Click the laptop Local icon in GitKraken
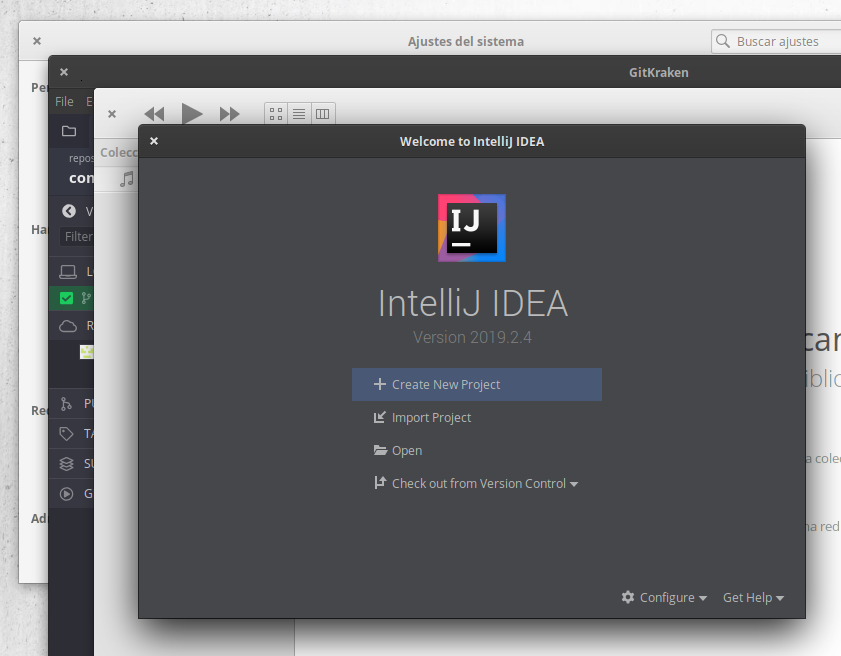The image size is (841, 656). (68, 272)
